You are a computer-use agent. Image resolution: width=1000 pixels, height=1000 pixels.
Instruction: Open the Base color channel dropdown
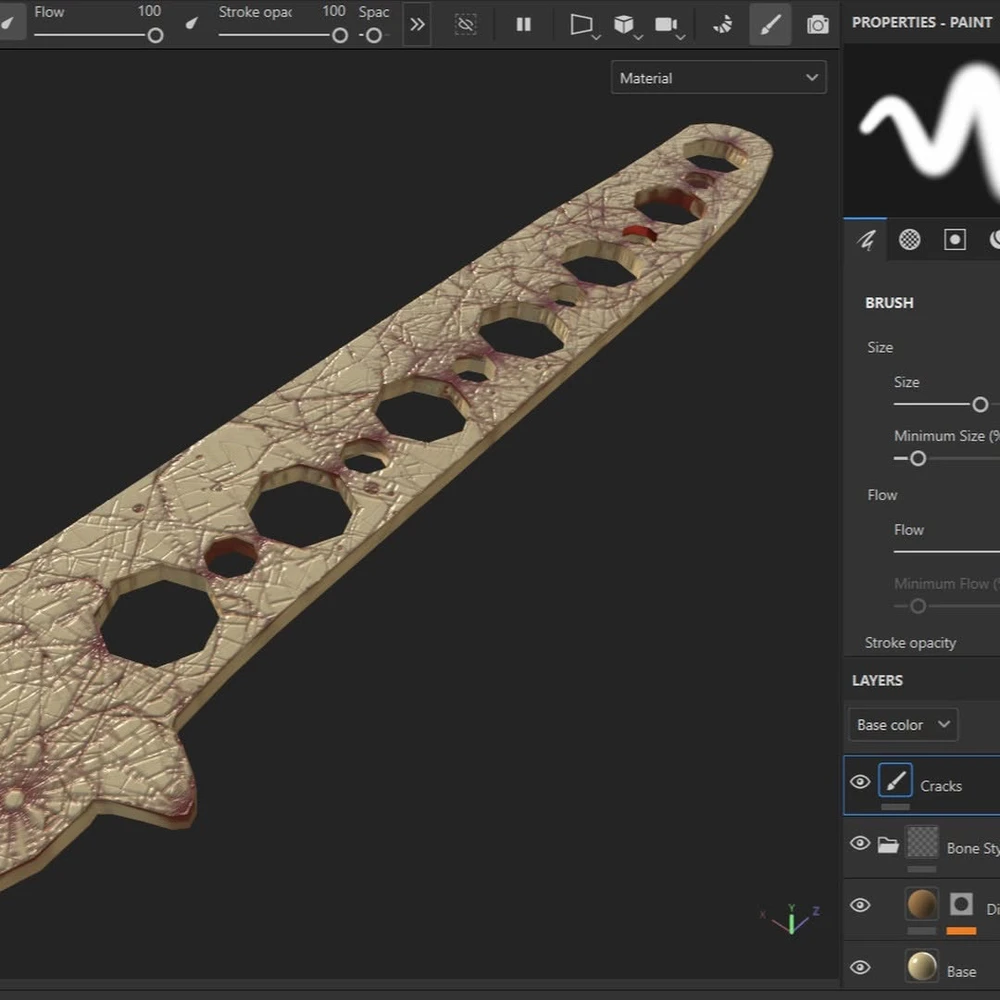point(902,725)
